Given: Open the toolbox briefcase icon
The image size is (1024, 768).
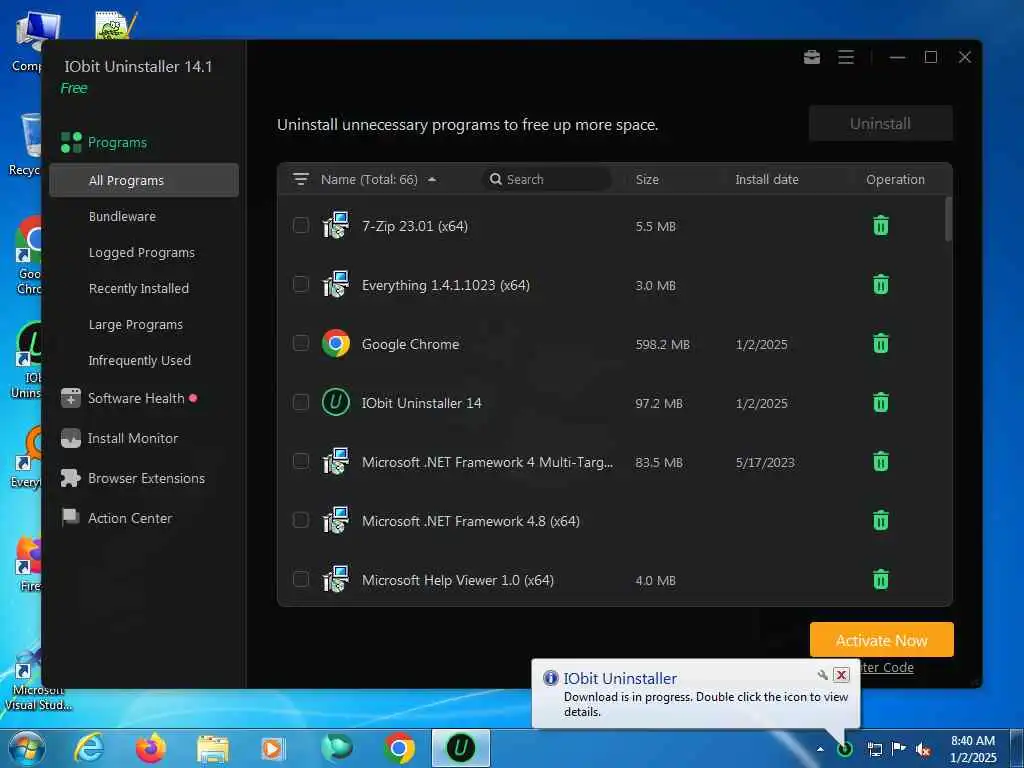Looking at the screenshot, I should coord(812,57).
